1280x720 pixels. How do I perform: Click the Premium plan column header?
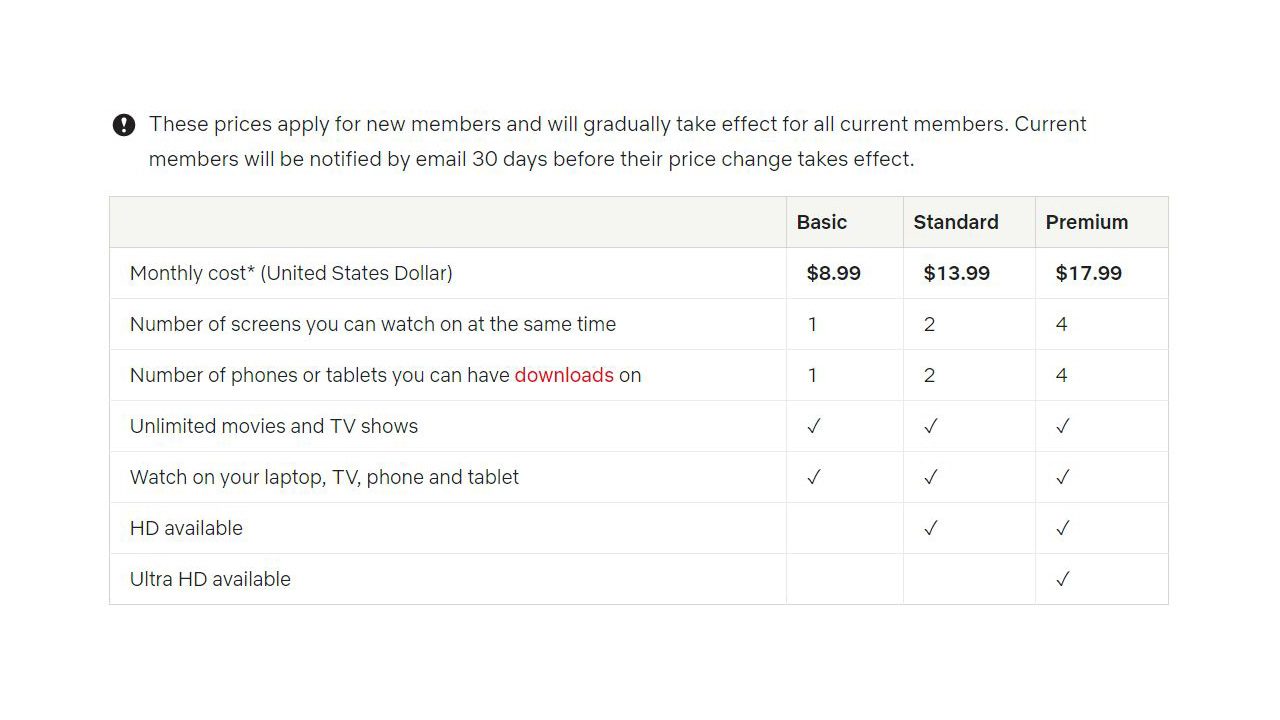click(1087, 222)
